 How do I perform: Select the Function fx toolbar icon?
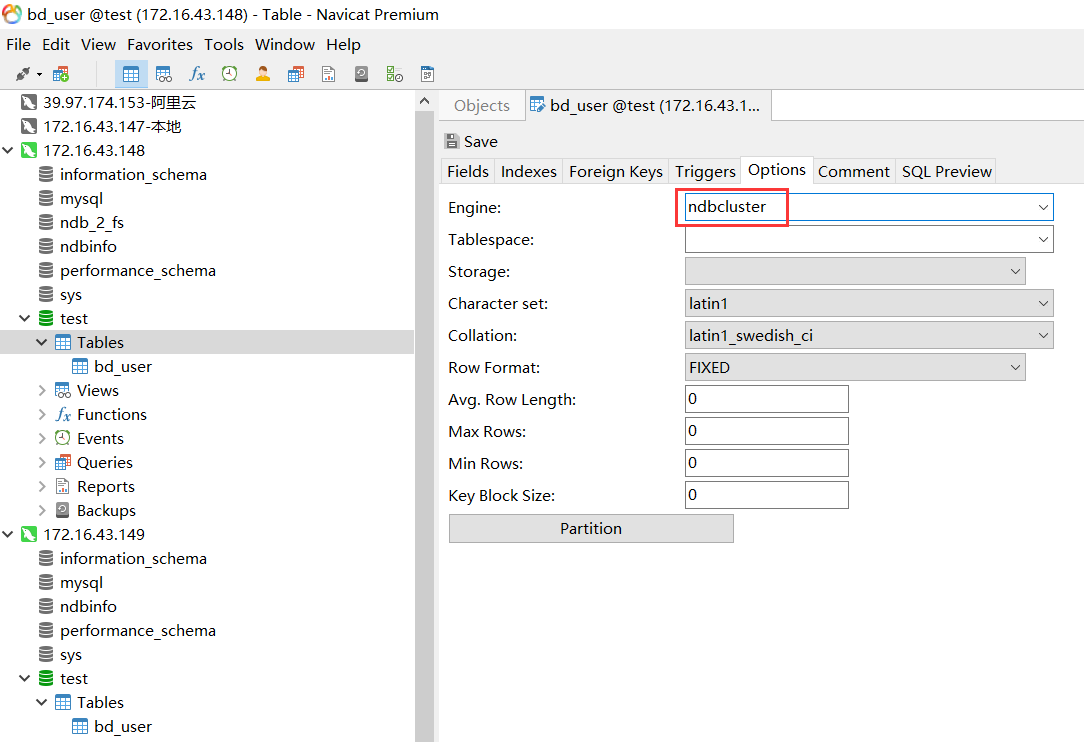point(197,74)
